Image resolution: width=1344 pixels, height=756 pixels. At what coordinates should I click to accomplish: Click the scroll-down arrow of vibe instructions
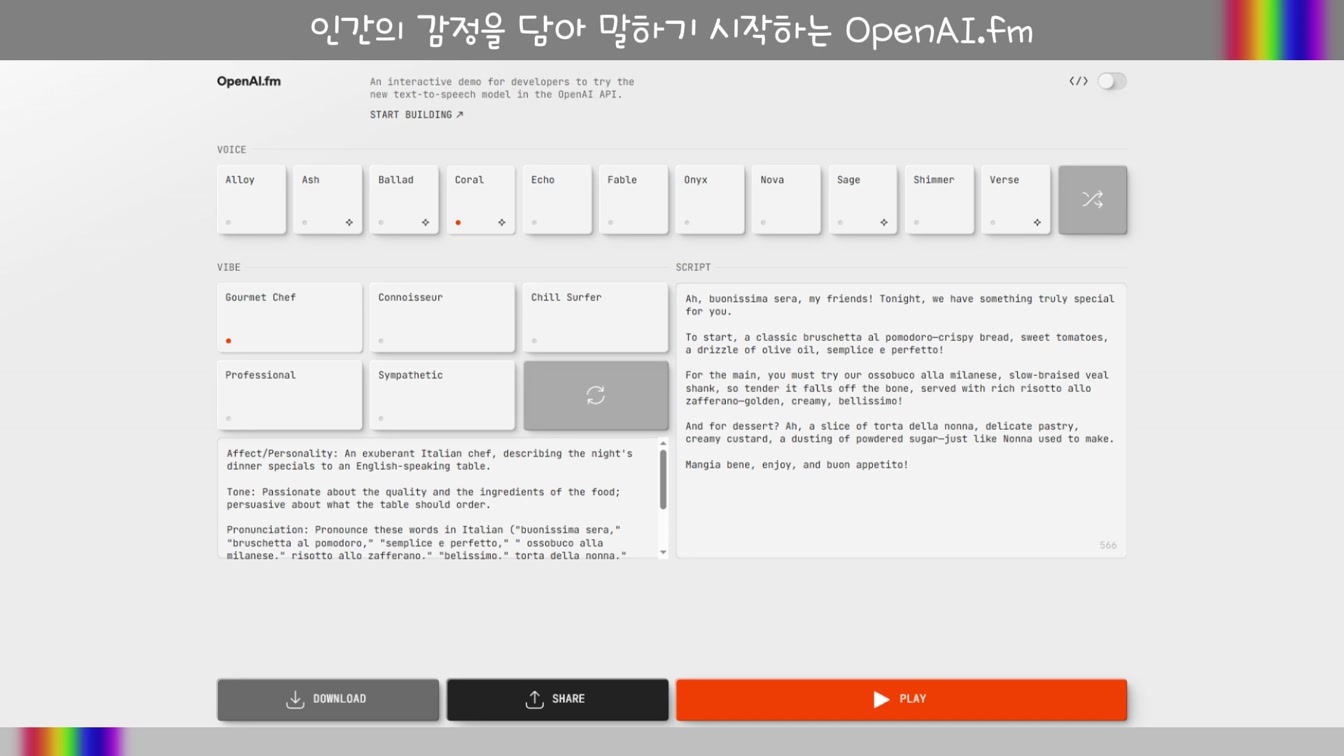coord(663,552)
